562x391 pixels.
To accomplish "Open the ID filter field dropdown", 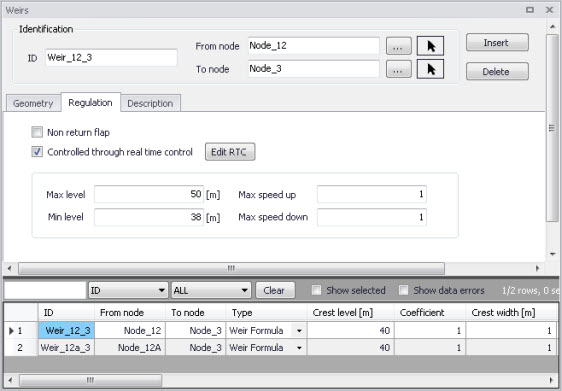I will pyautogui.click(x=128, y=290).
